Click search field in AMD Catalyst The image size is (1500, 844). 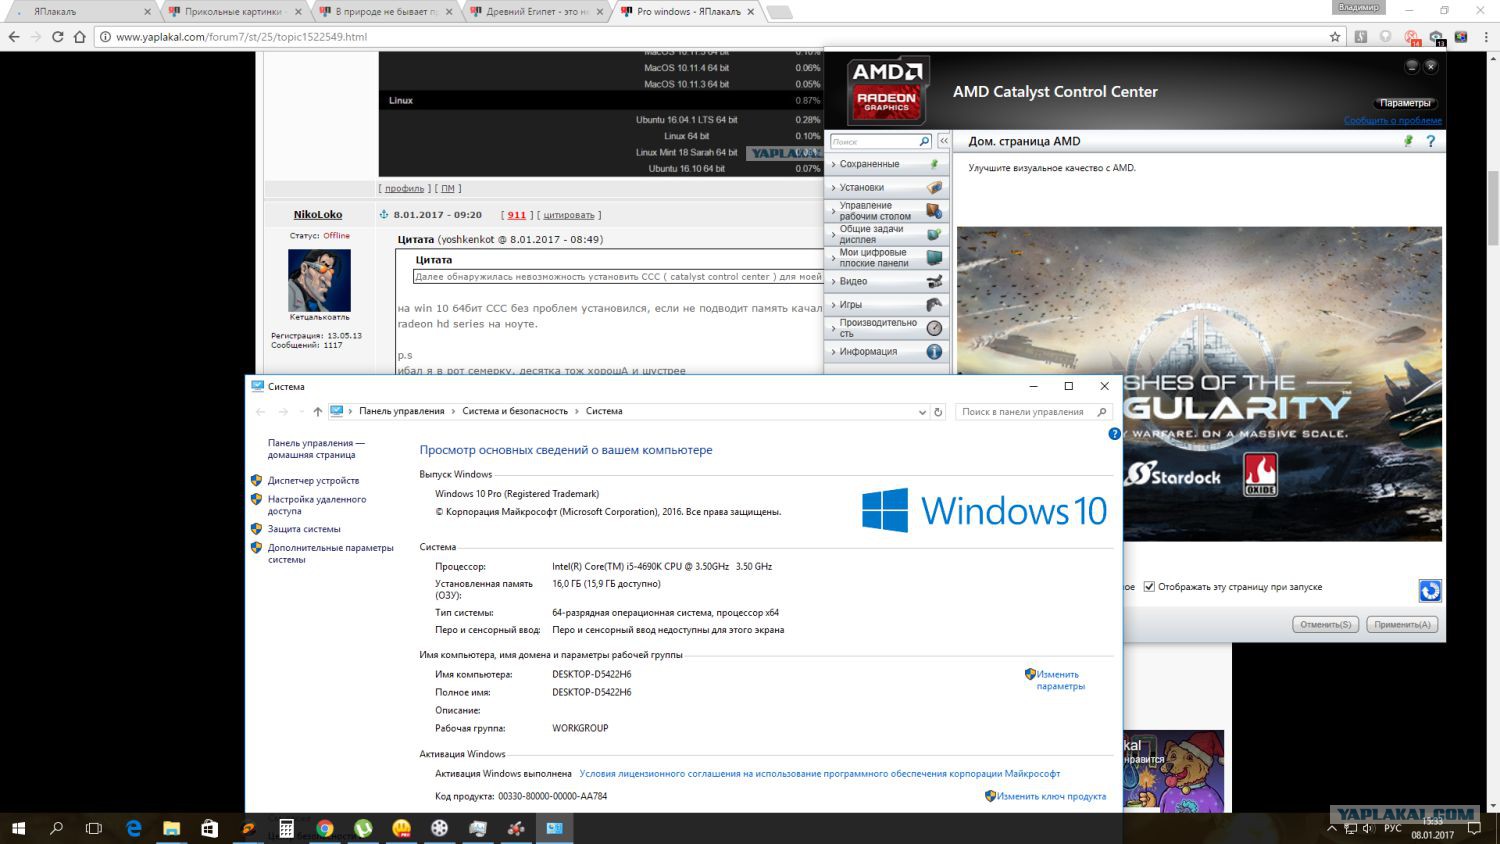pyautogui.click(x=873, y=142)
